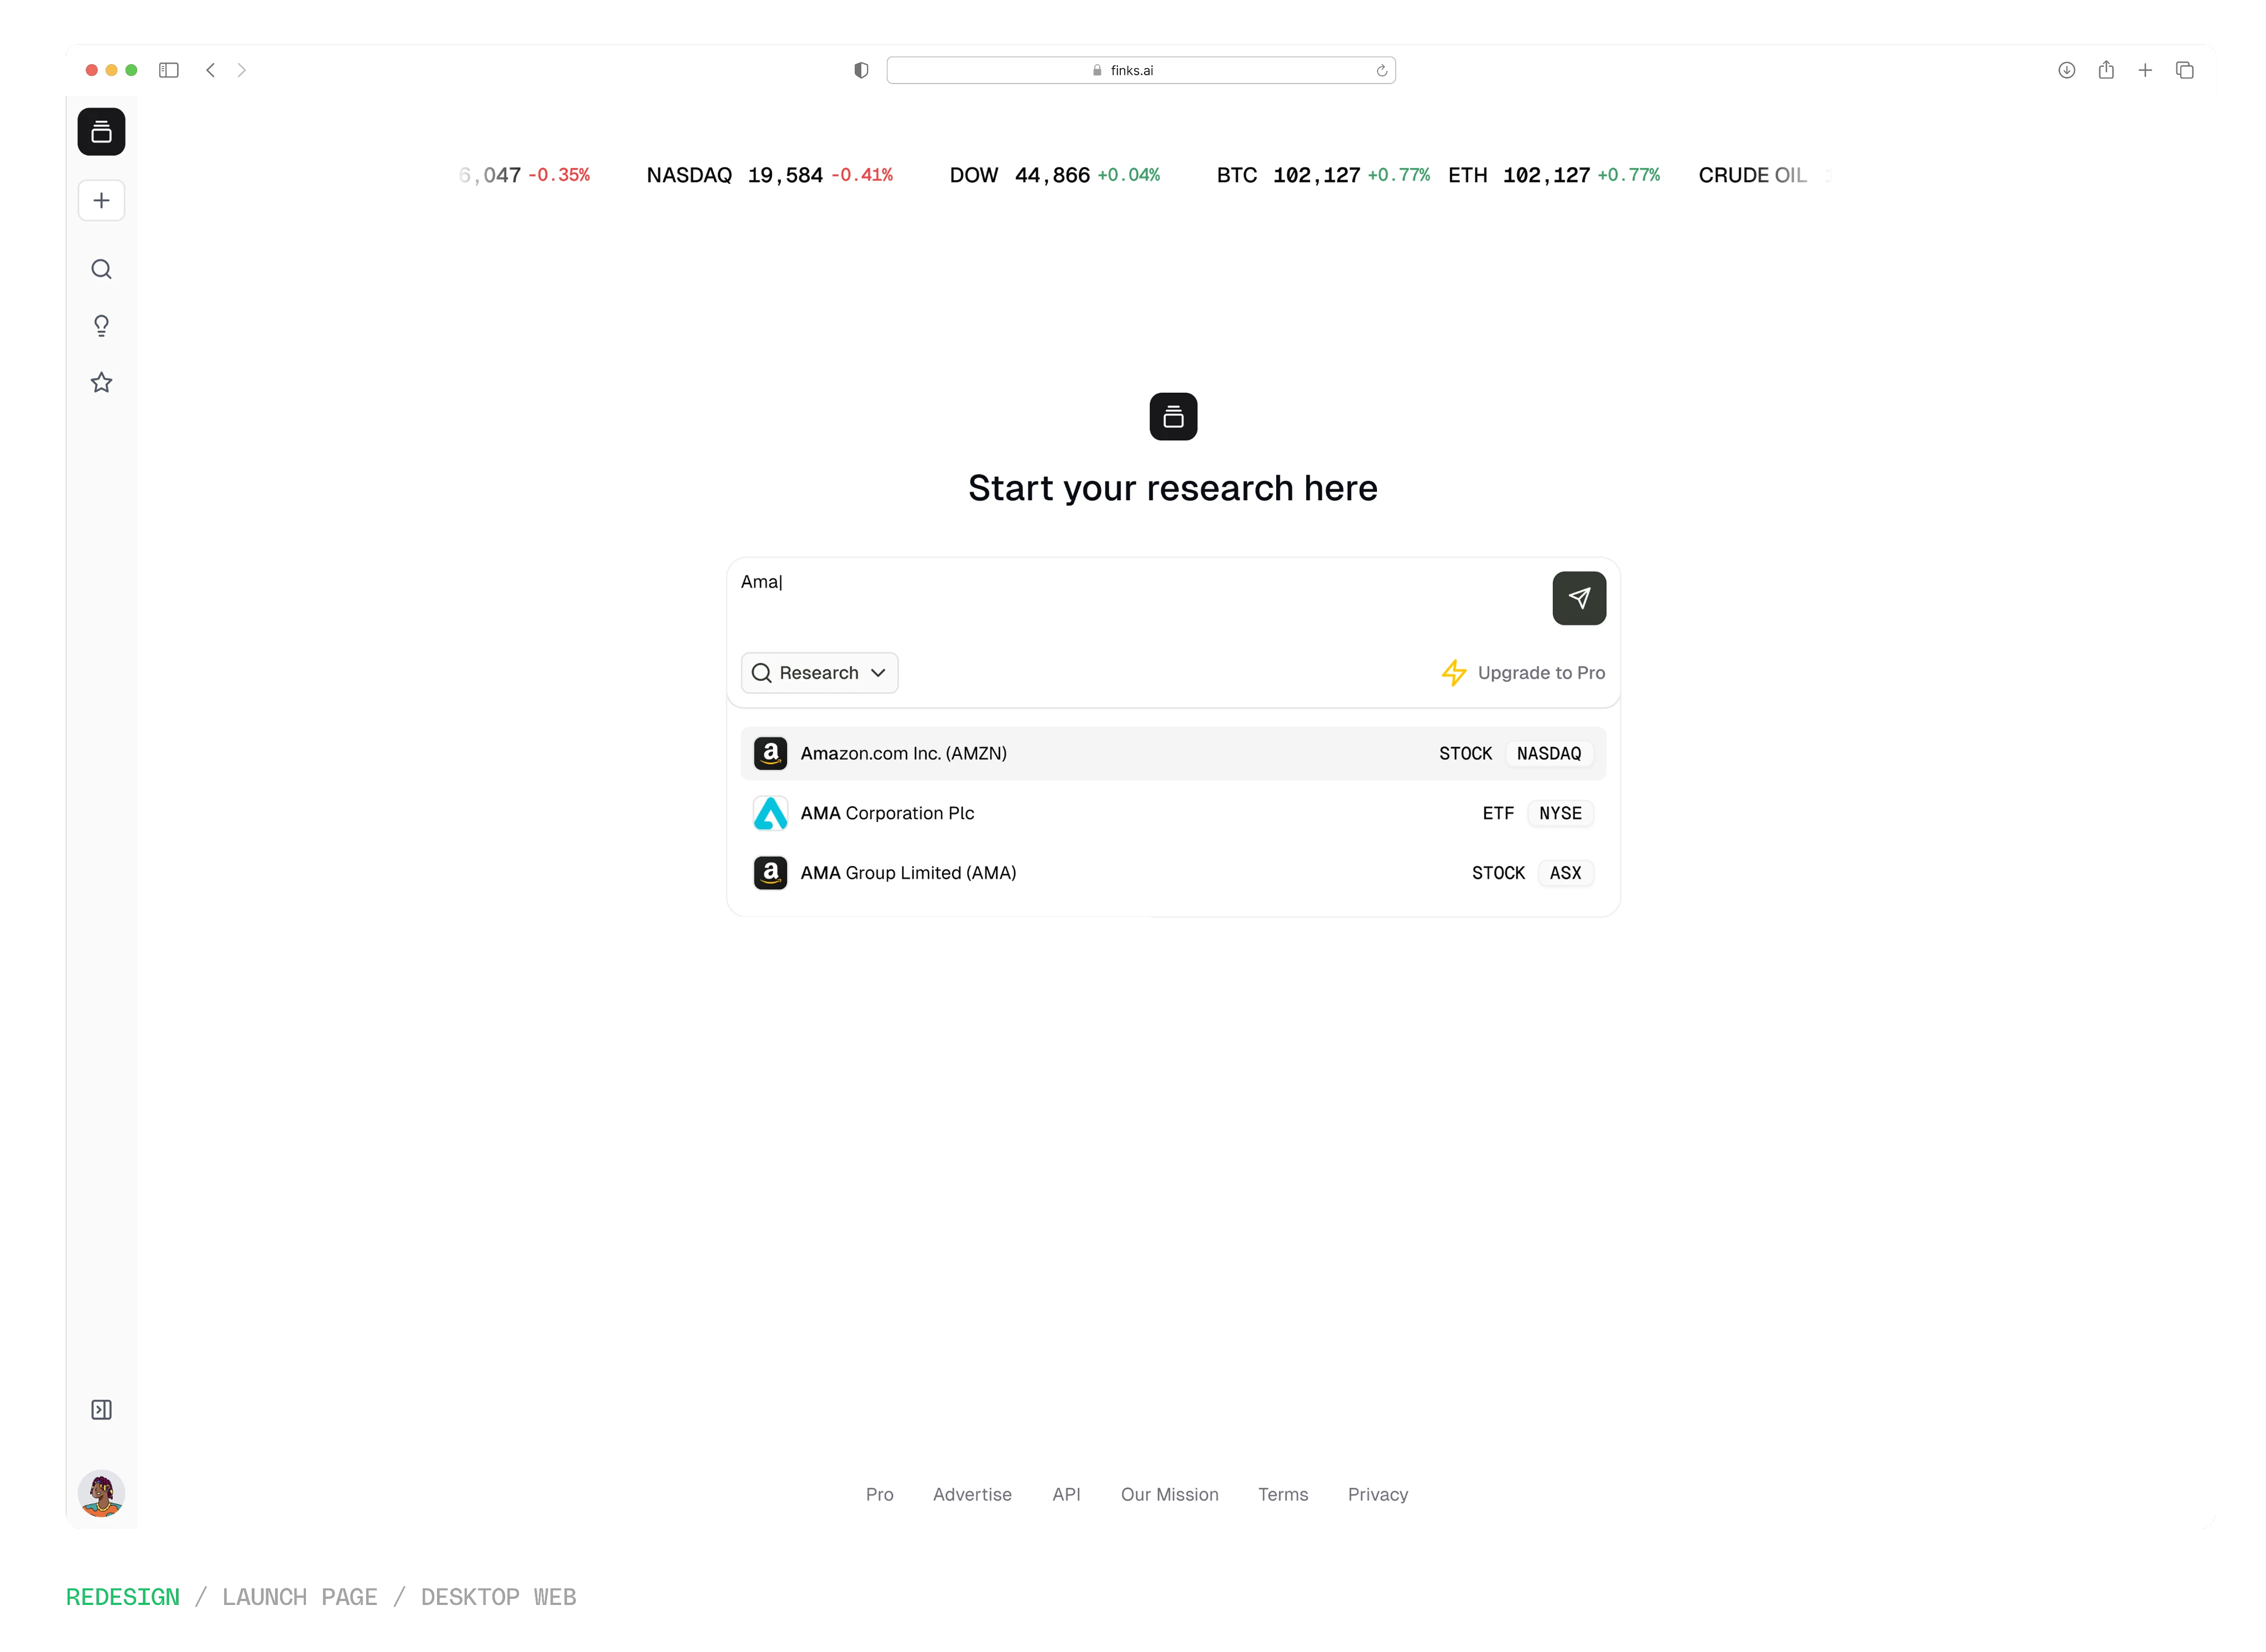Reload page in address bar
The width and height of the screenshot is (2266, 1652).
pyautogui.click(x=1381, y=71)
